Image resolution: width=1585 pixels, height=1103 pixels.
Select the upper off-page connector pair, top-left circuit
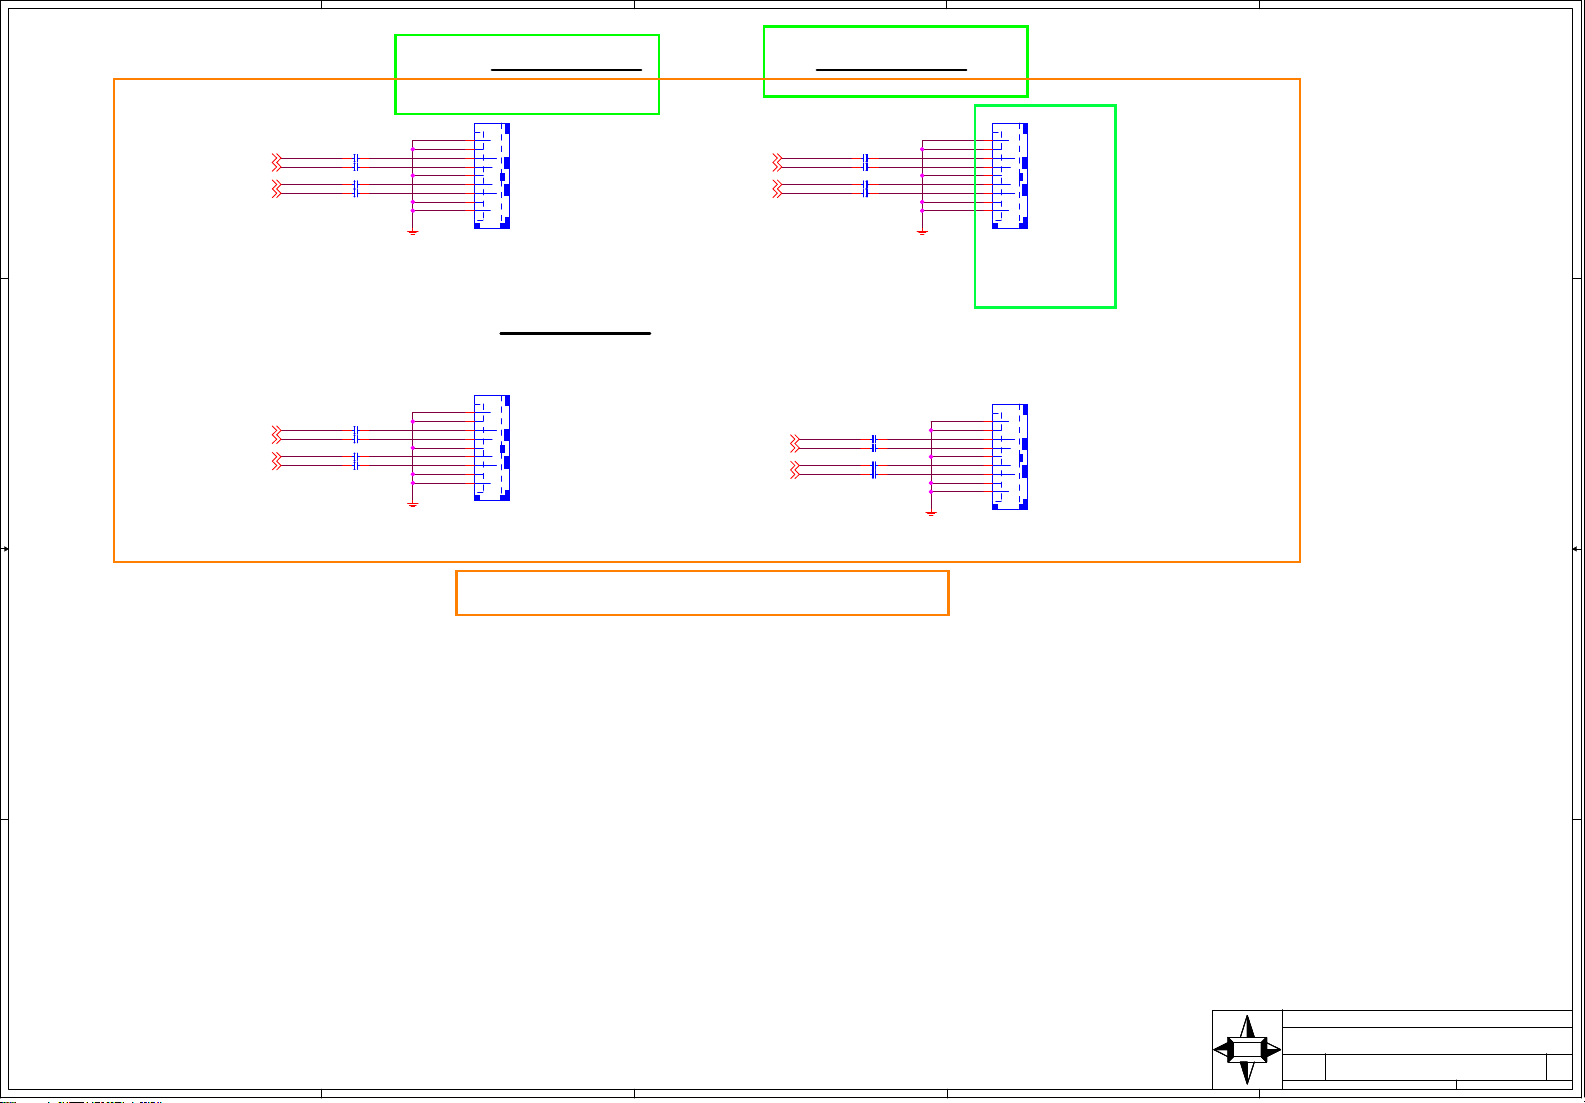click(278, 162)
